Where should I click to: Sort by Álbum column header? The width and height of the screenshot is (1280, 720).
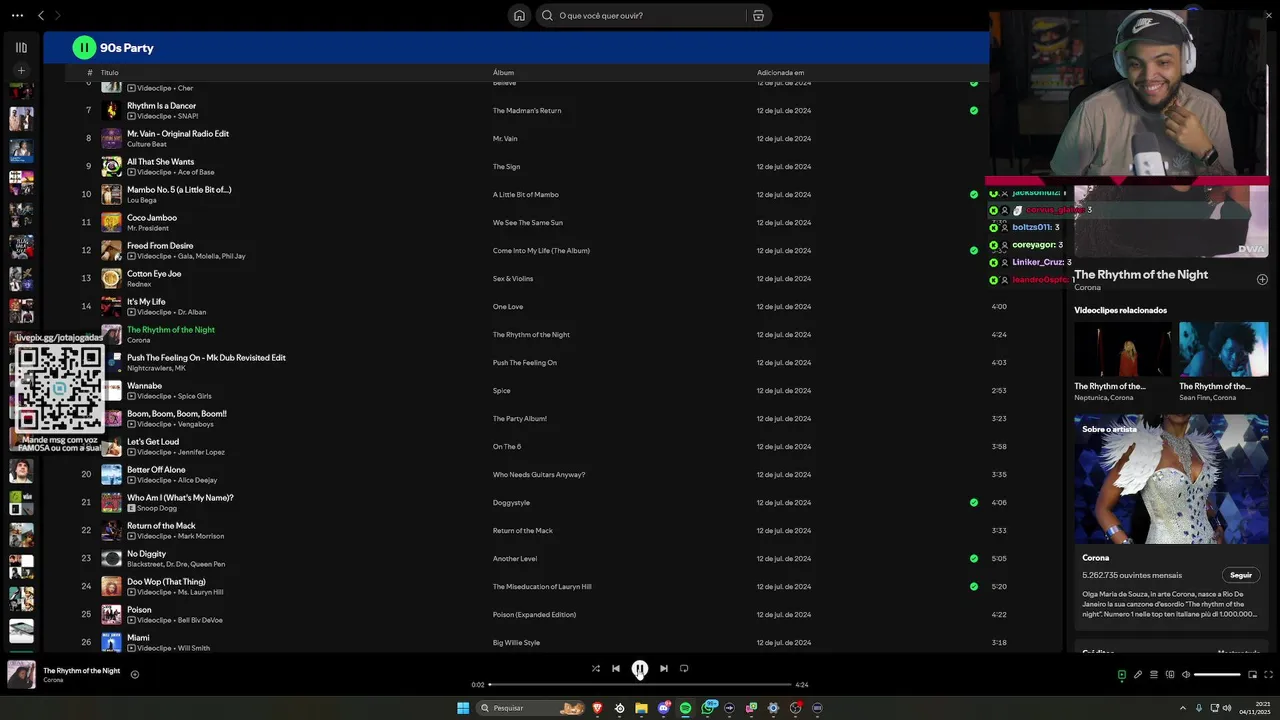[503, 72]
